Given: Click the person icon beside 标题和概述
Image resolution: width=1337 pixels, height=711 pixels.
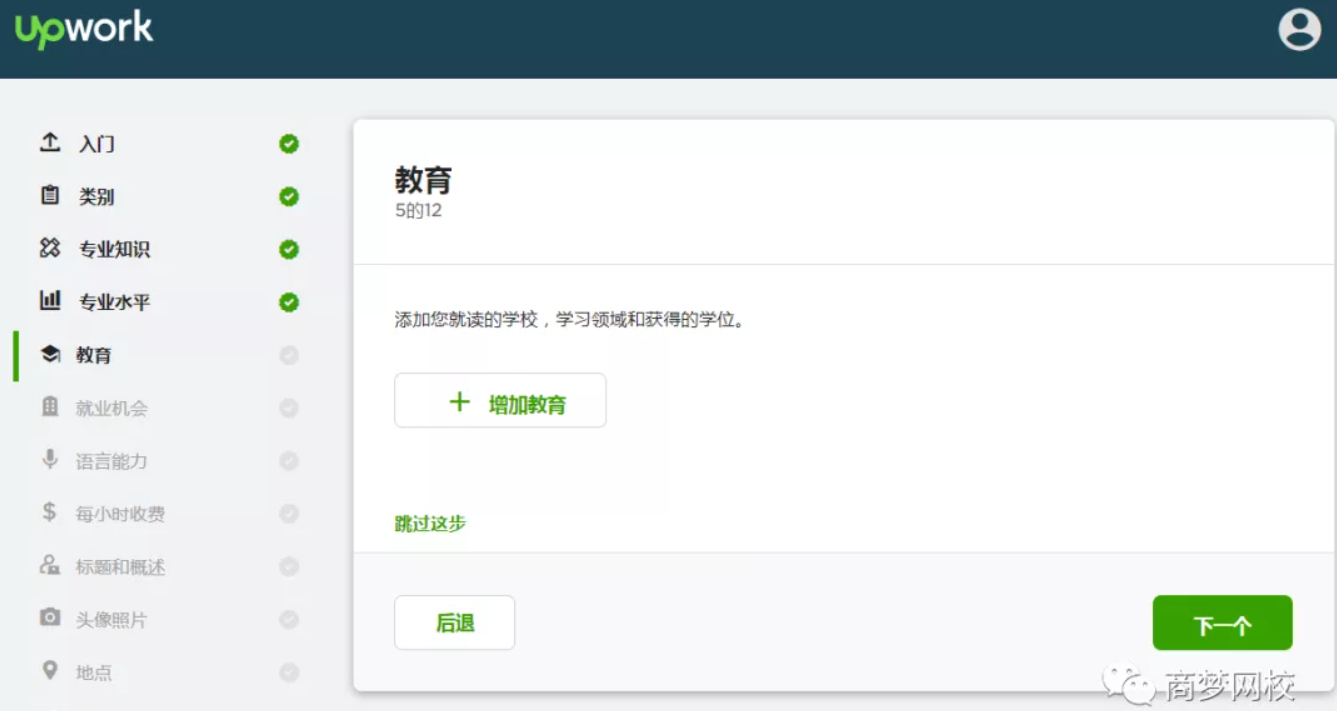Looking at the screenshot, I should click(50, 565).
